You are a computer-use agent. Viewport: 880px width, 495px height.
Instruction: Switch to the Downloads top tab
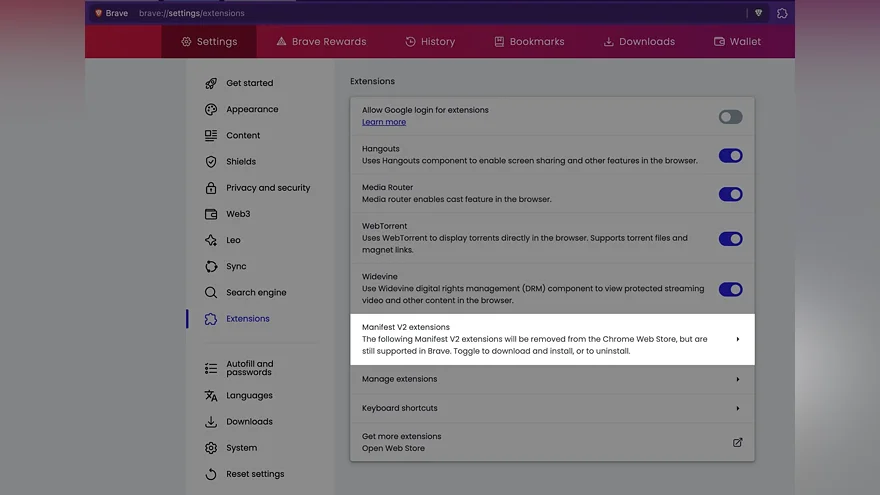tap(639, 42)
